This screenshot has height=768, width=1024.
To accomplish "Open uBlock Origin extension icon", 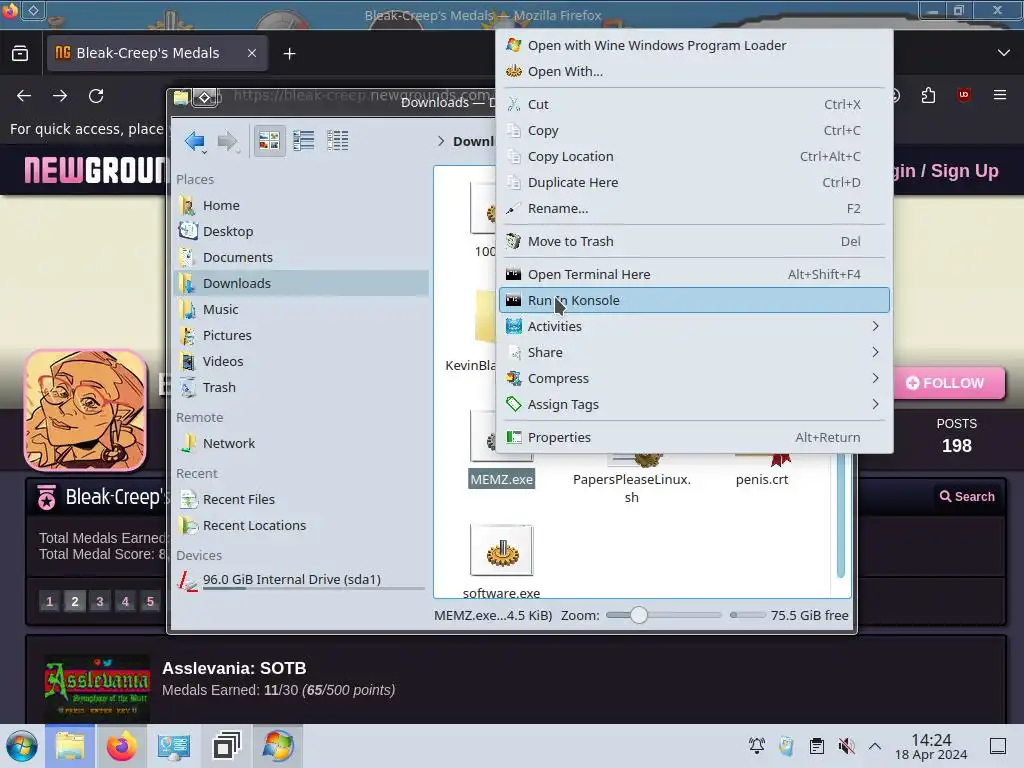I will 964,95.
